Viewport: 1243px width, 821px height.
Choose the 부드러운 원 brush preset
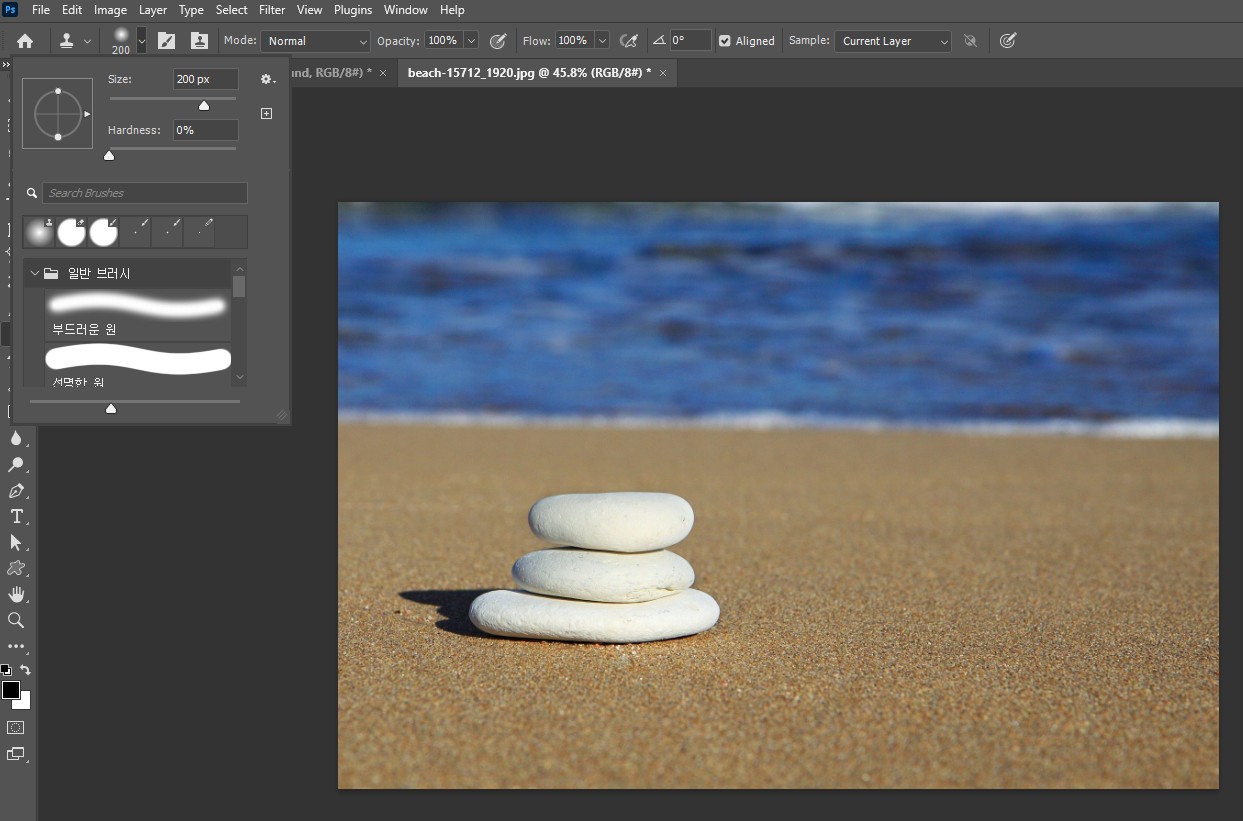(137, 314)
